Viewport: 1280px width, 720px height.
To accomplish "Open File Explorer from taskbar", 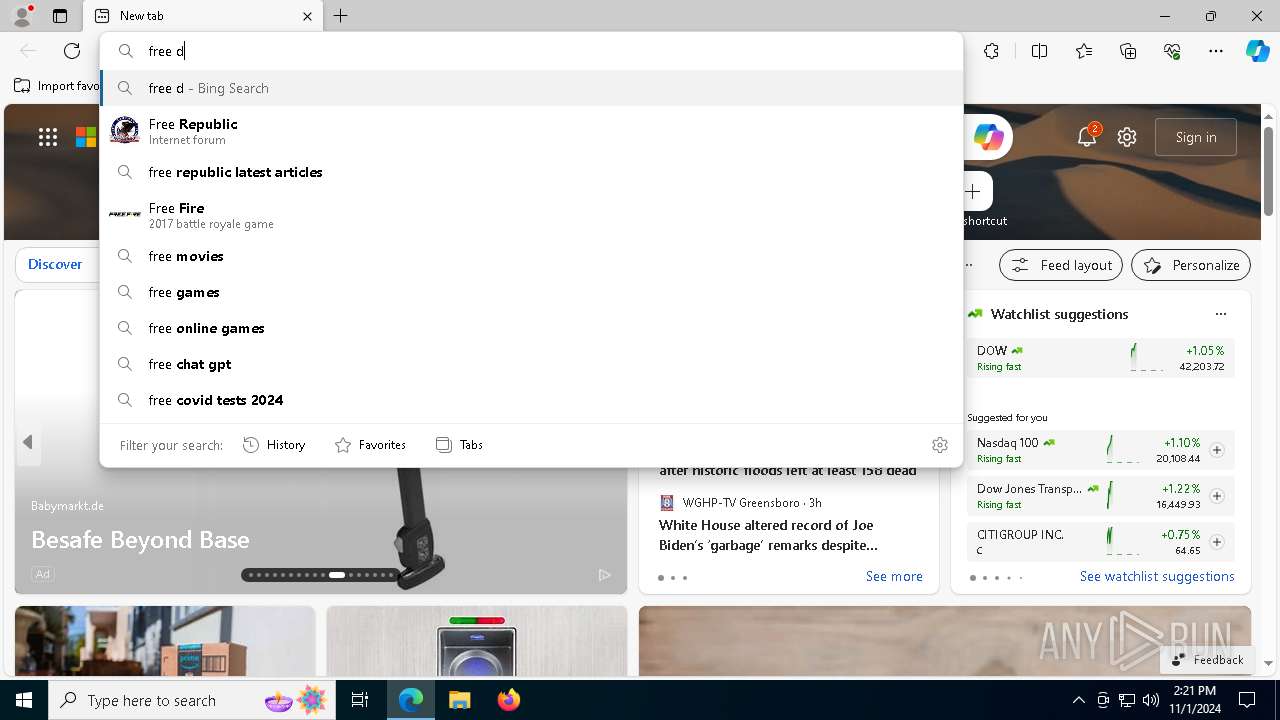I will [x=459, y=700].
